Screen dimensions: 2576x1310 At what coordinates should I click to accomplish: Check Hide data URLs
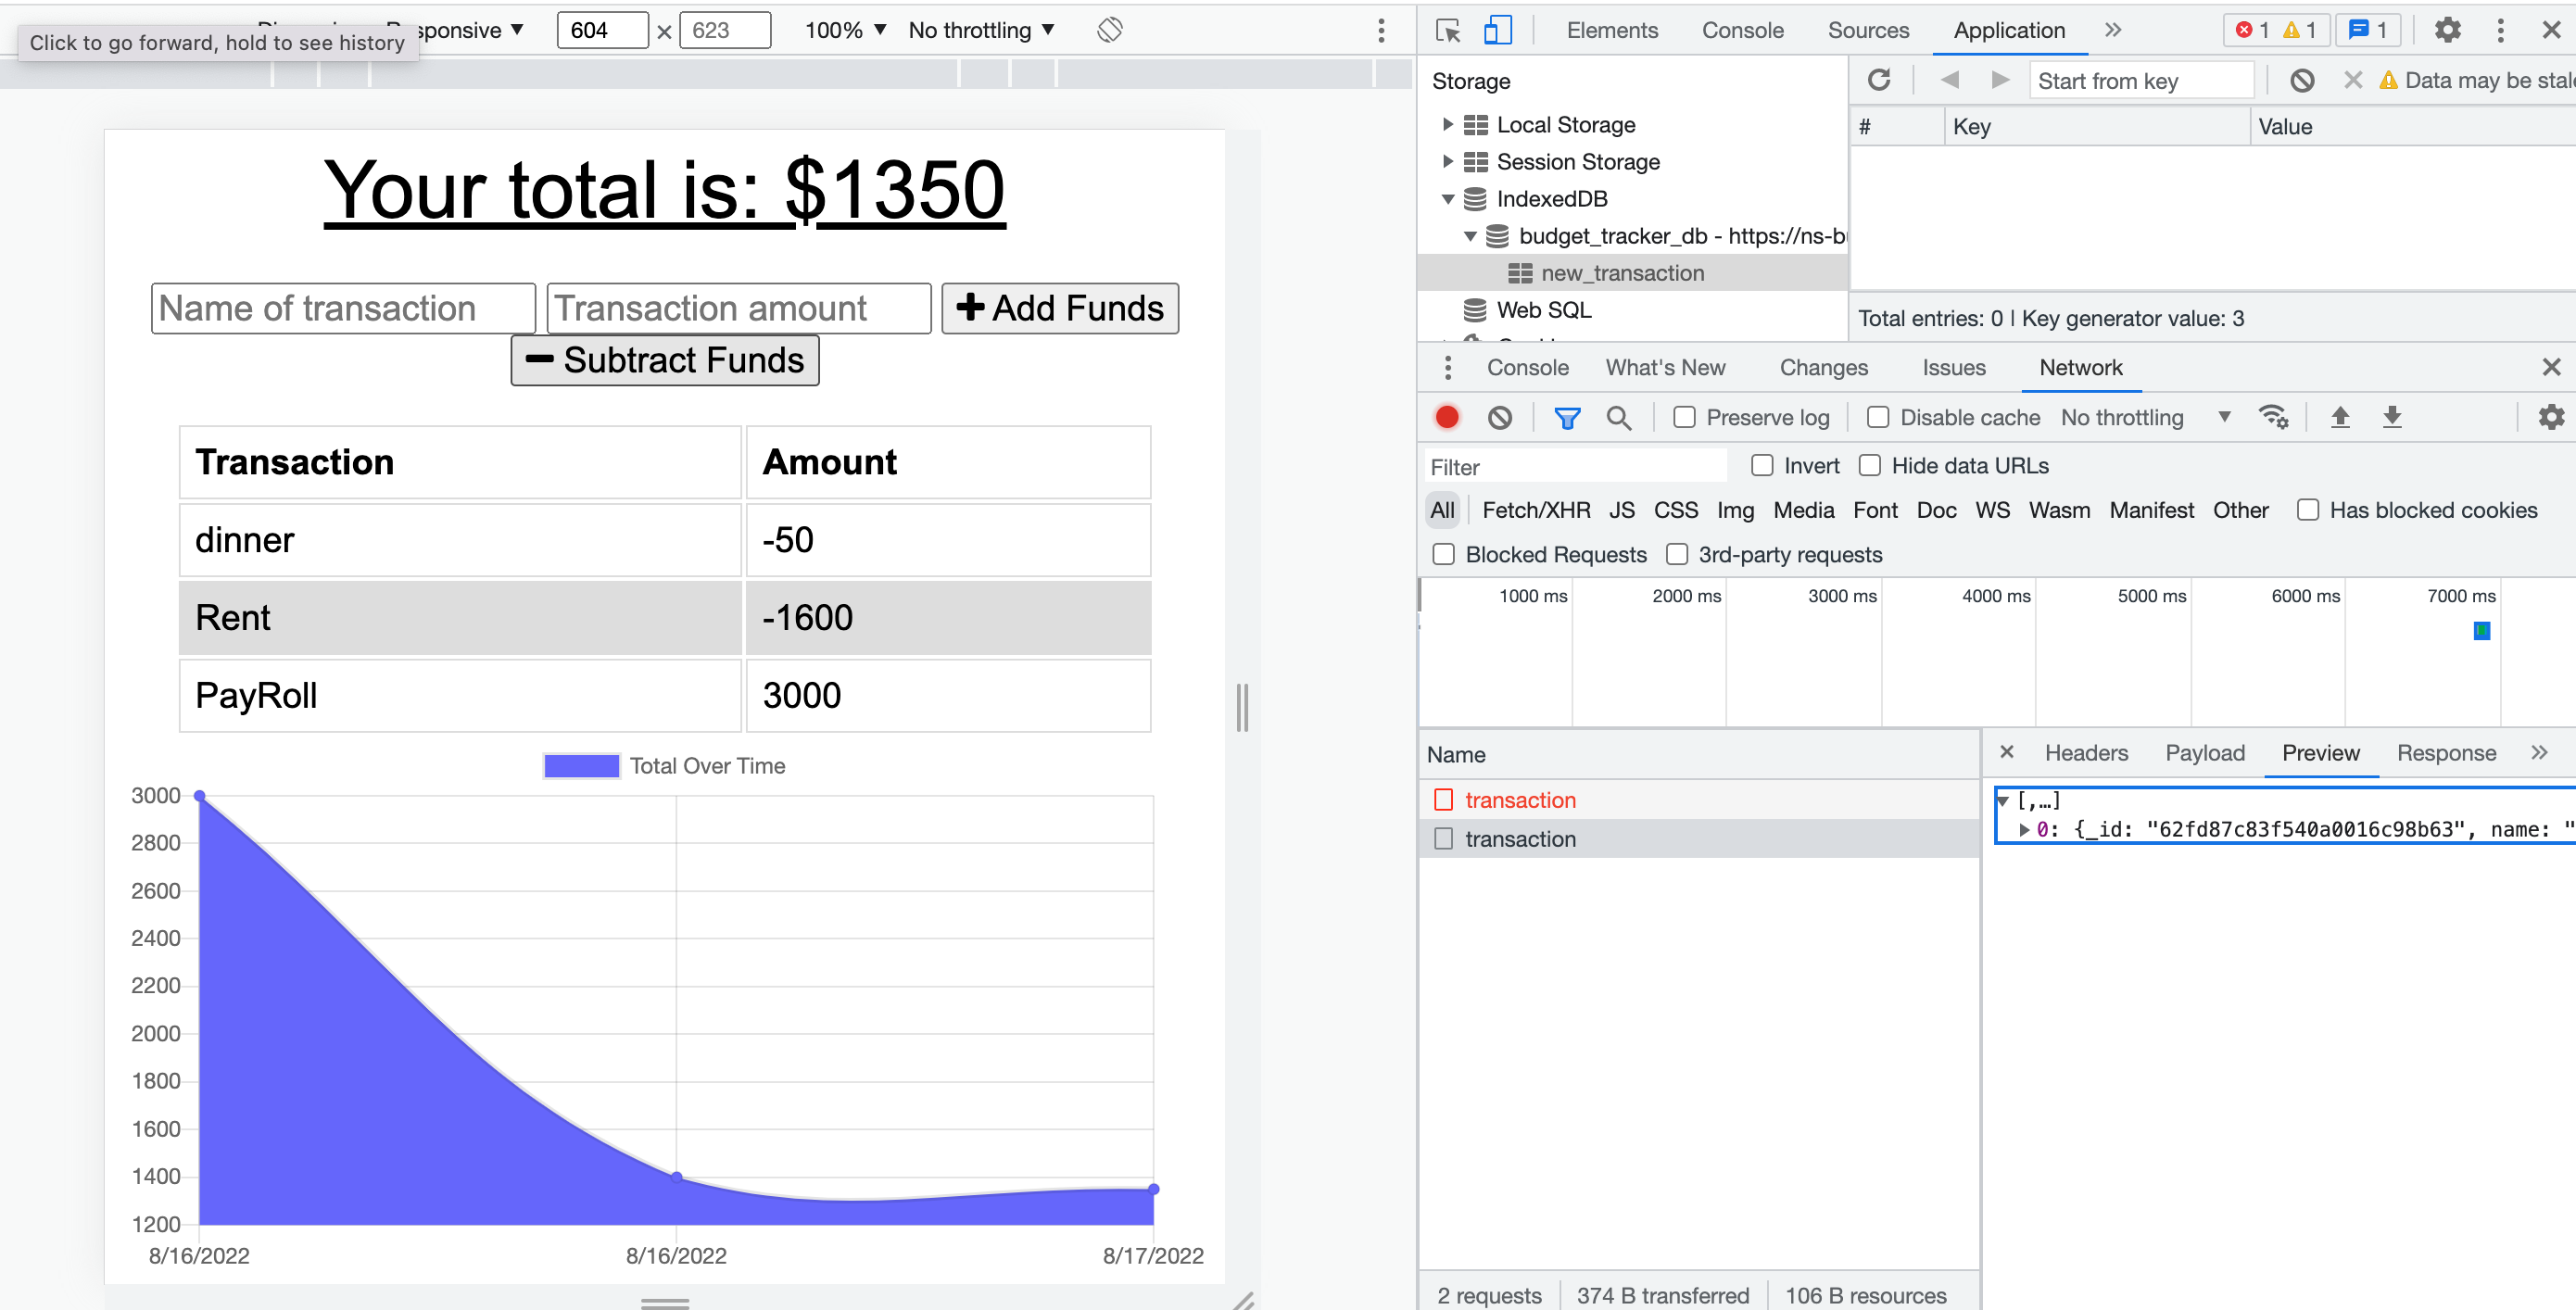pyautogui.click(x=1869, y=465)
